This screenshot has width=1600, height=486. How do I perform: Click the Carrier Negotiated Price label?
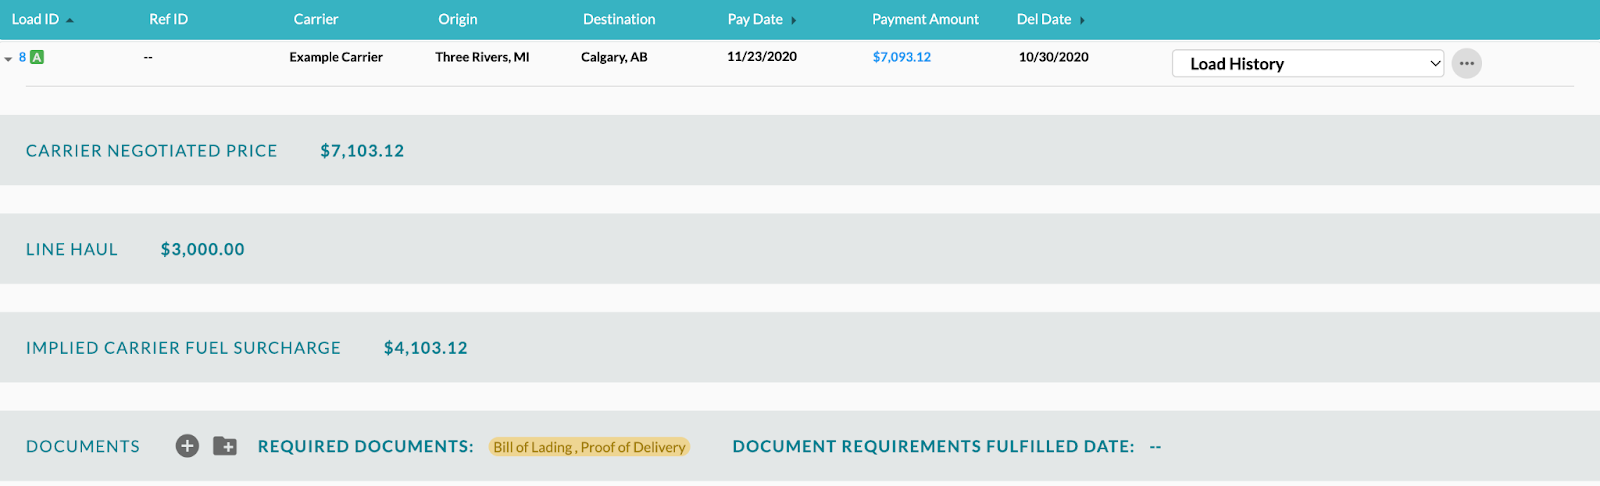[152, 151]
